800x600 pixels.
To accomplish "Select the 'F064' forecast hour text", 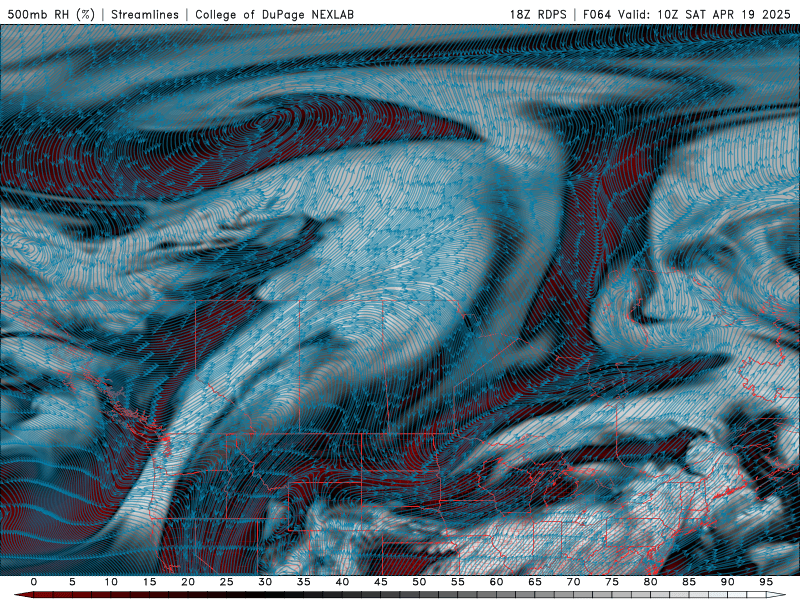I will [x=597, y=14].
